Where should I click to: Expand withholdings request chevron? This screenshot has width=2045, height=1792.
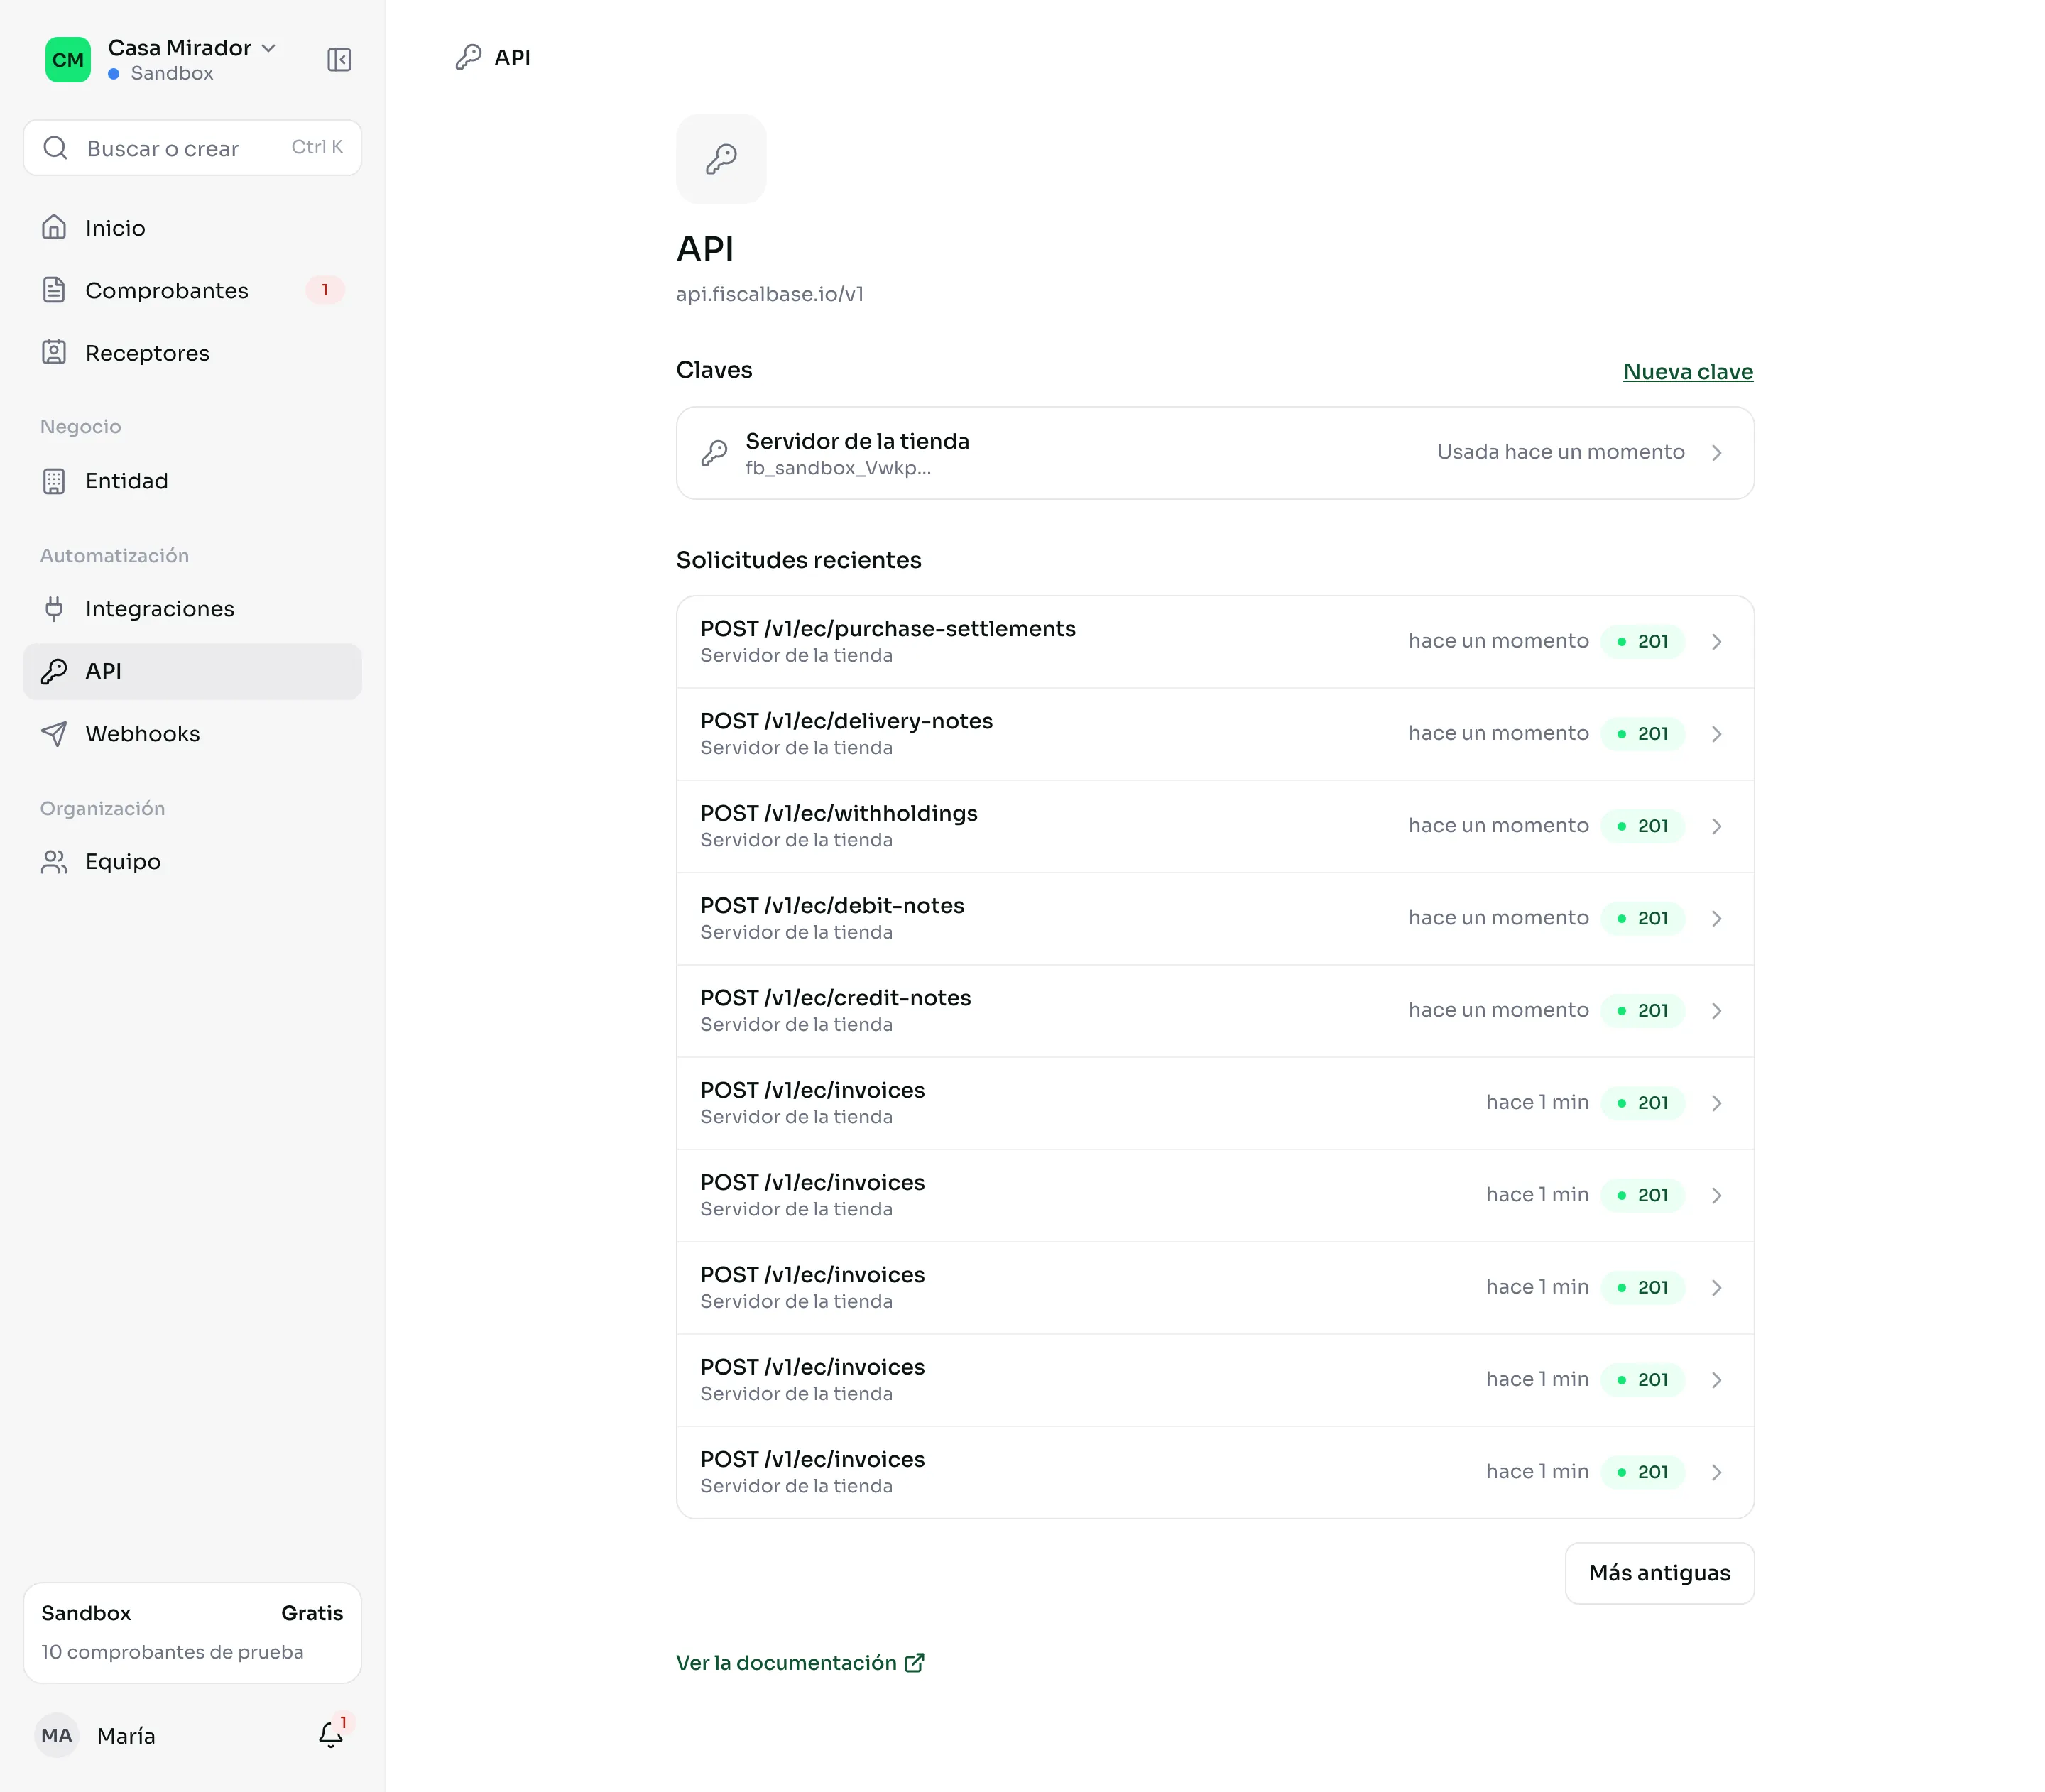(1716, 826)
